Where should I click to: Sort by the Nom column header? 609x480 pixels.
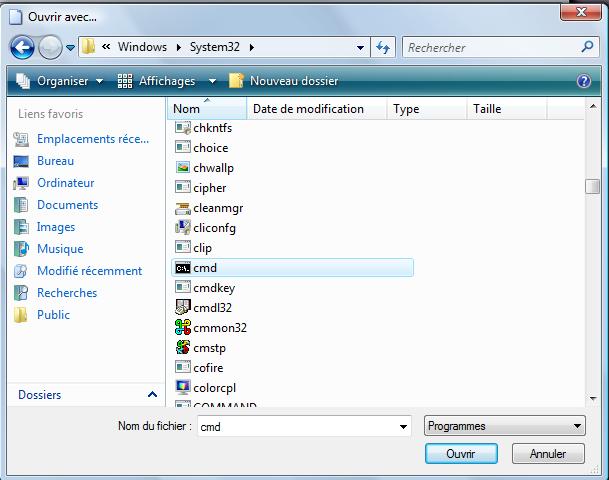pyautogui.click(x=187, y=109)
